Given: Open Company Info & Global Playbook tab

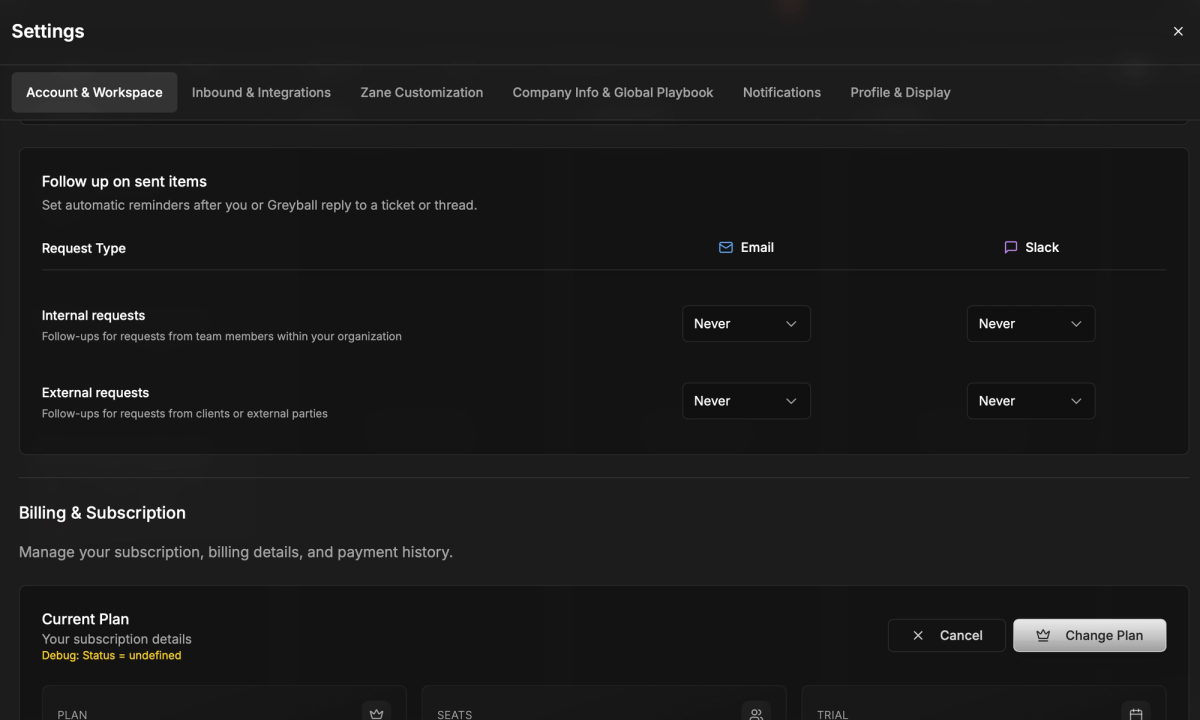Looking at the screenshot, I should pyautogui.click(x=613, y=92).
